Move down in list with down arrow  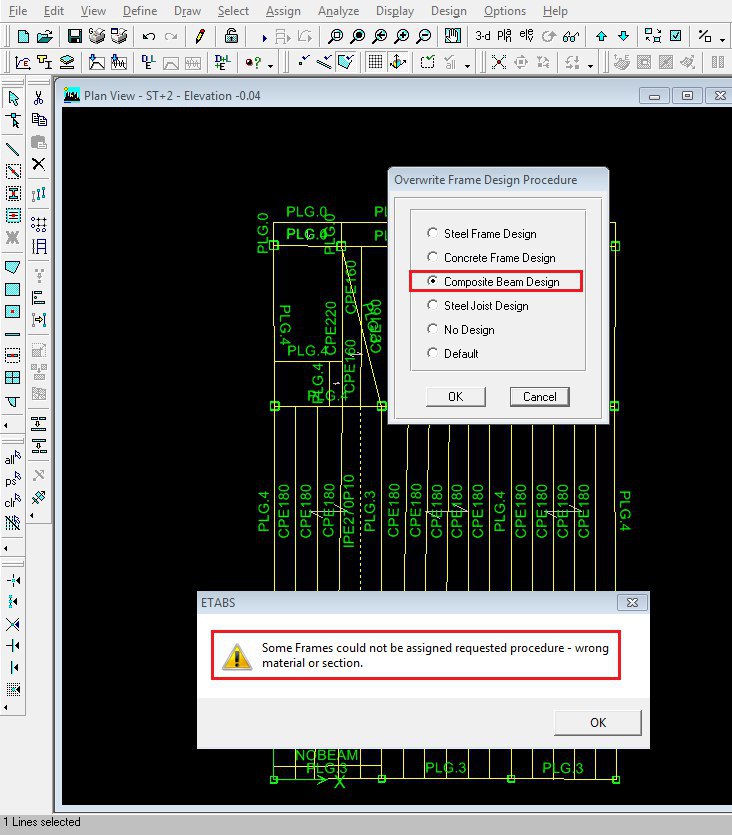pyautogui.click(x=623, y=36)
